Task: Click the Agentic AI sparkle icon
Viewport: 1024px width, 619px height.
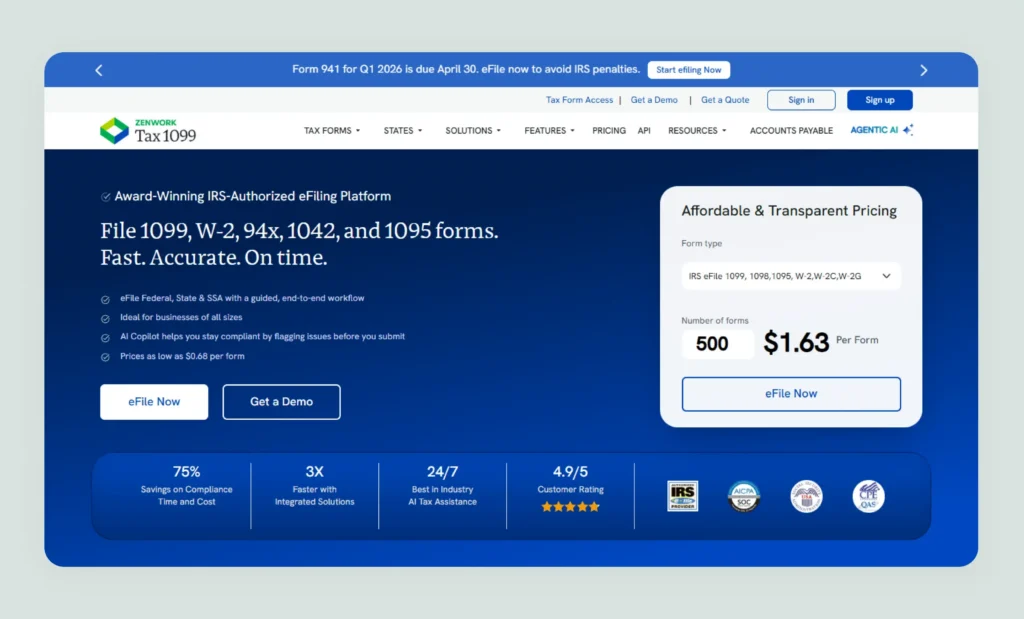Action: point(908,130)
